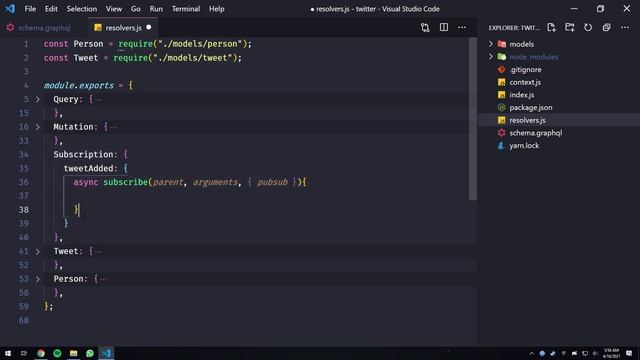The height and width of the screenshot is (360, 640).
Task: Open the File menu
Action: pyautogui.click(x=30, y=9)
